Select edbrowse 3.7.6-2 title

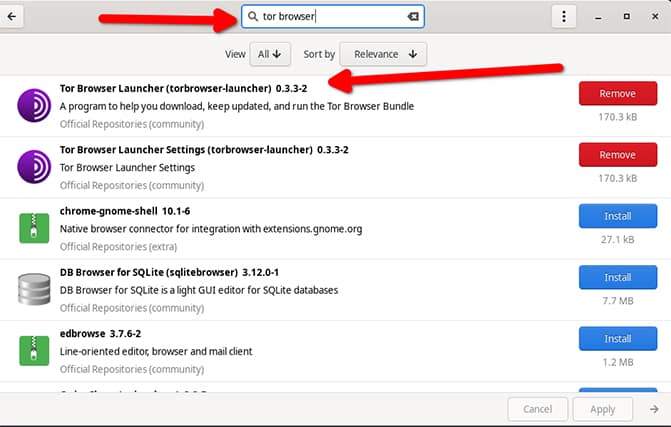pyautogui.click(x=101, y=333)
